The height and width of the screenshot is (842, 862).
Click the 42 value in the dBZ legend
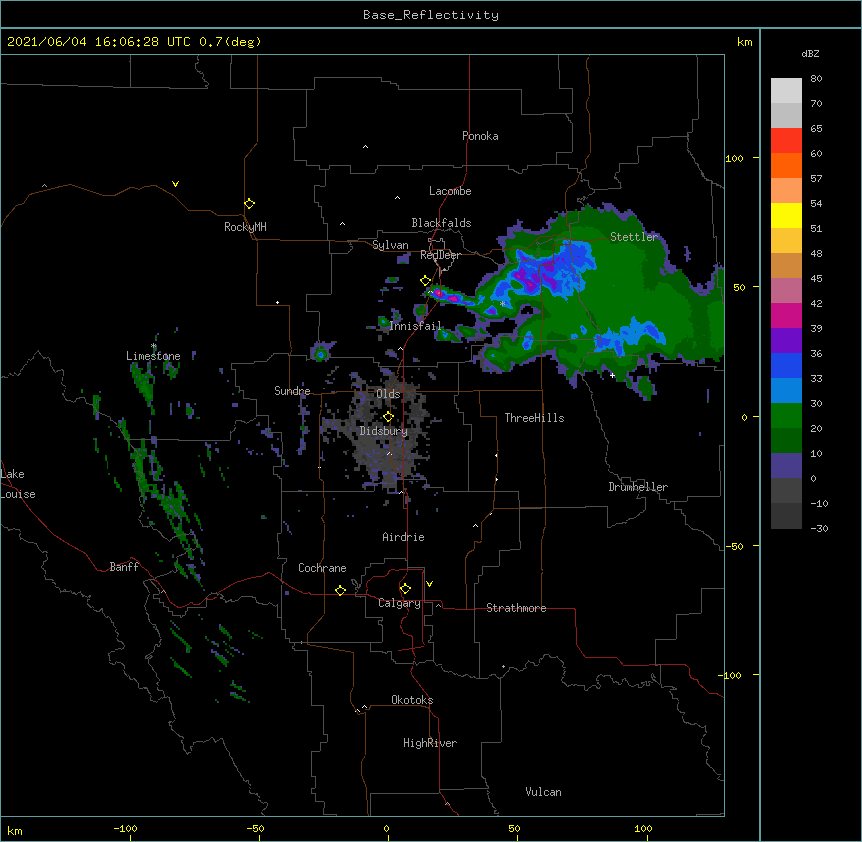816,303
